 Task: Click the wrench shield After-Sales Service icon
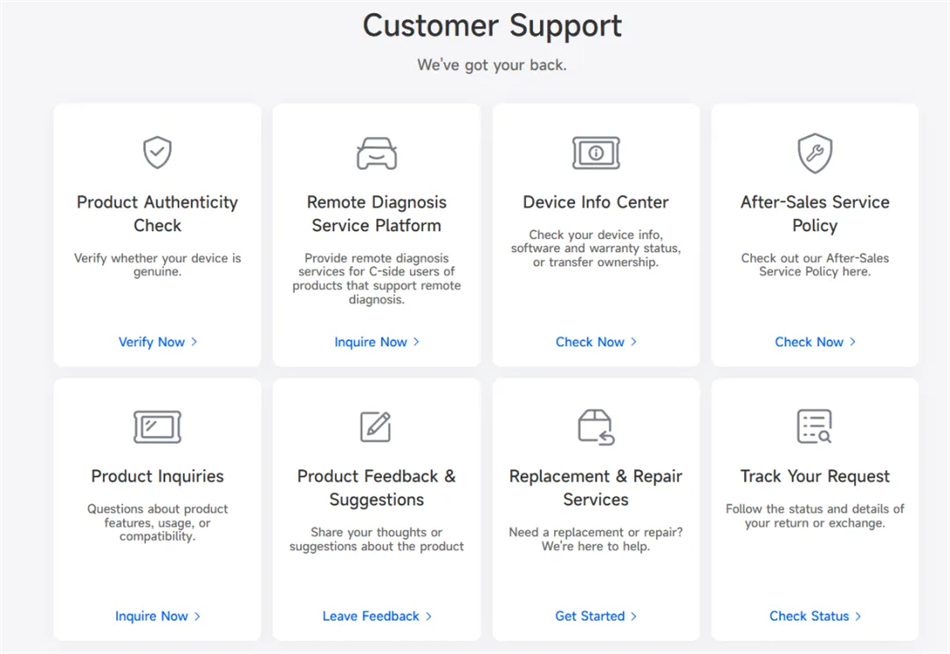(x=815, y=153)
